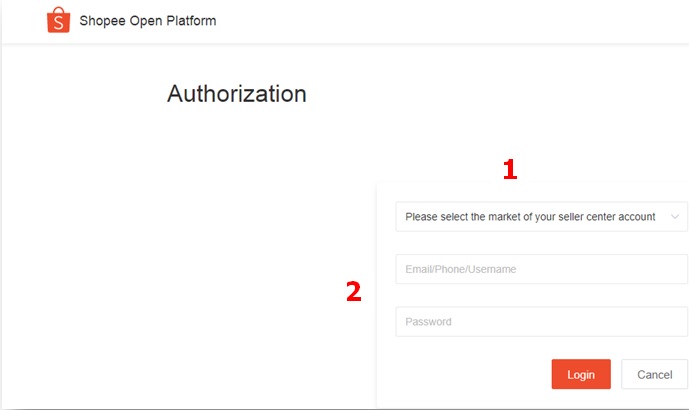Click the orange Login button
The height and width of the screenshot is (410, 689).
pos(581,374)
